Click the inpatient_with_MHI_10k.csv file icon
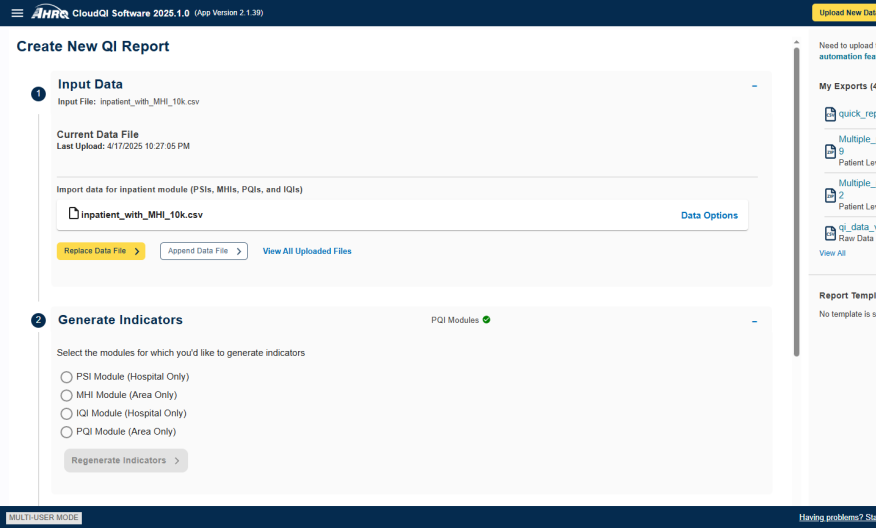Image resolution: width=876 pixels, height=528 pixels. pyautogui.click(x=73, y=214)
